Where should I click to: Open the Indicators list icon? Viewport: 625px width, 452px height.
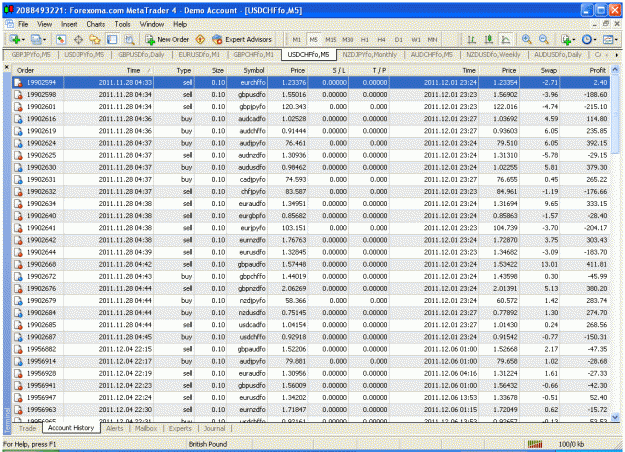(x=566, y=39)
